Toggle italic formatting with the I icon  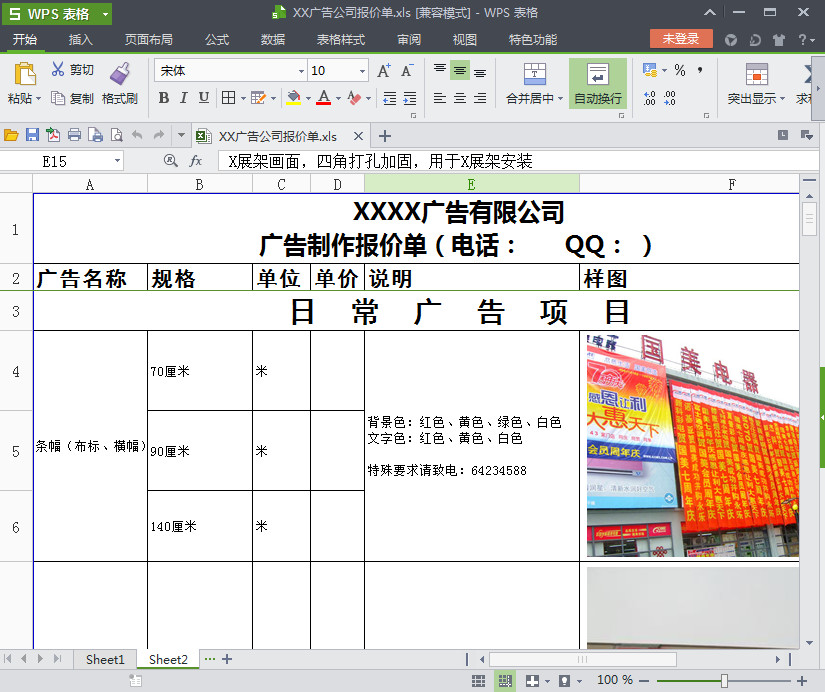[182, 96]
